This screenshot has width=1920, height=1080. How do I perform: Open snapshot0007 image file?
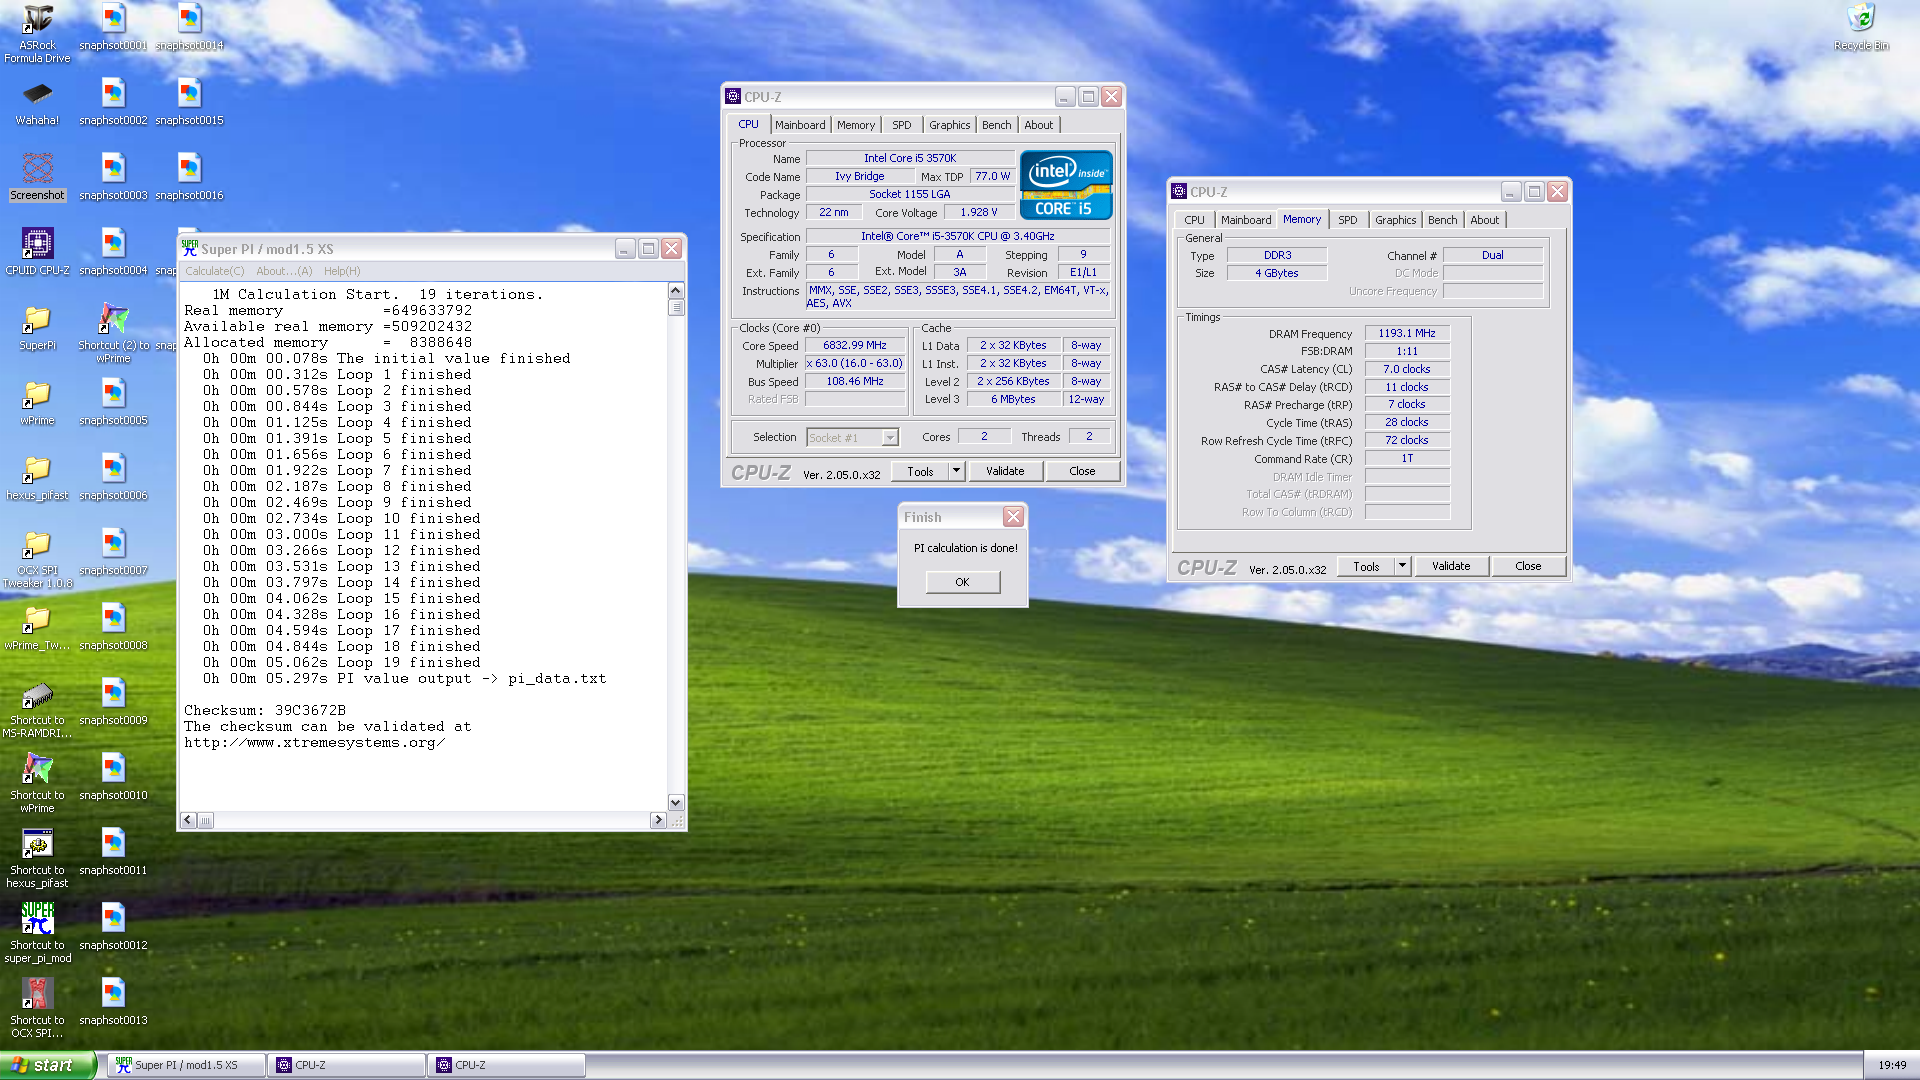[113, 552]
